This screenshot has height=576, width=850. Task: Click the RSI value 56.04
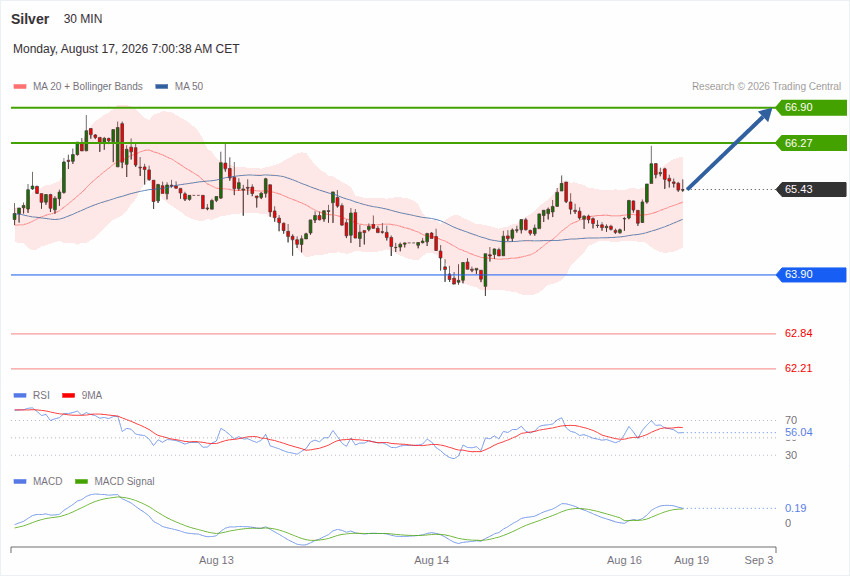[799, 432]
